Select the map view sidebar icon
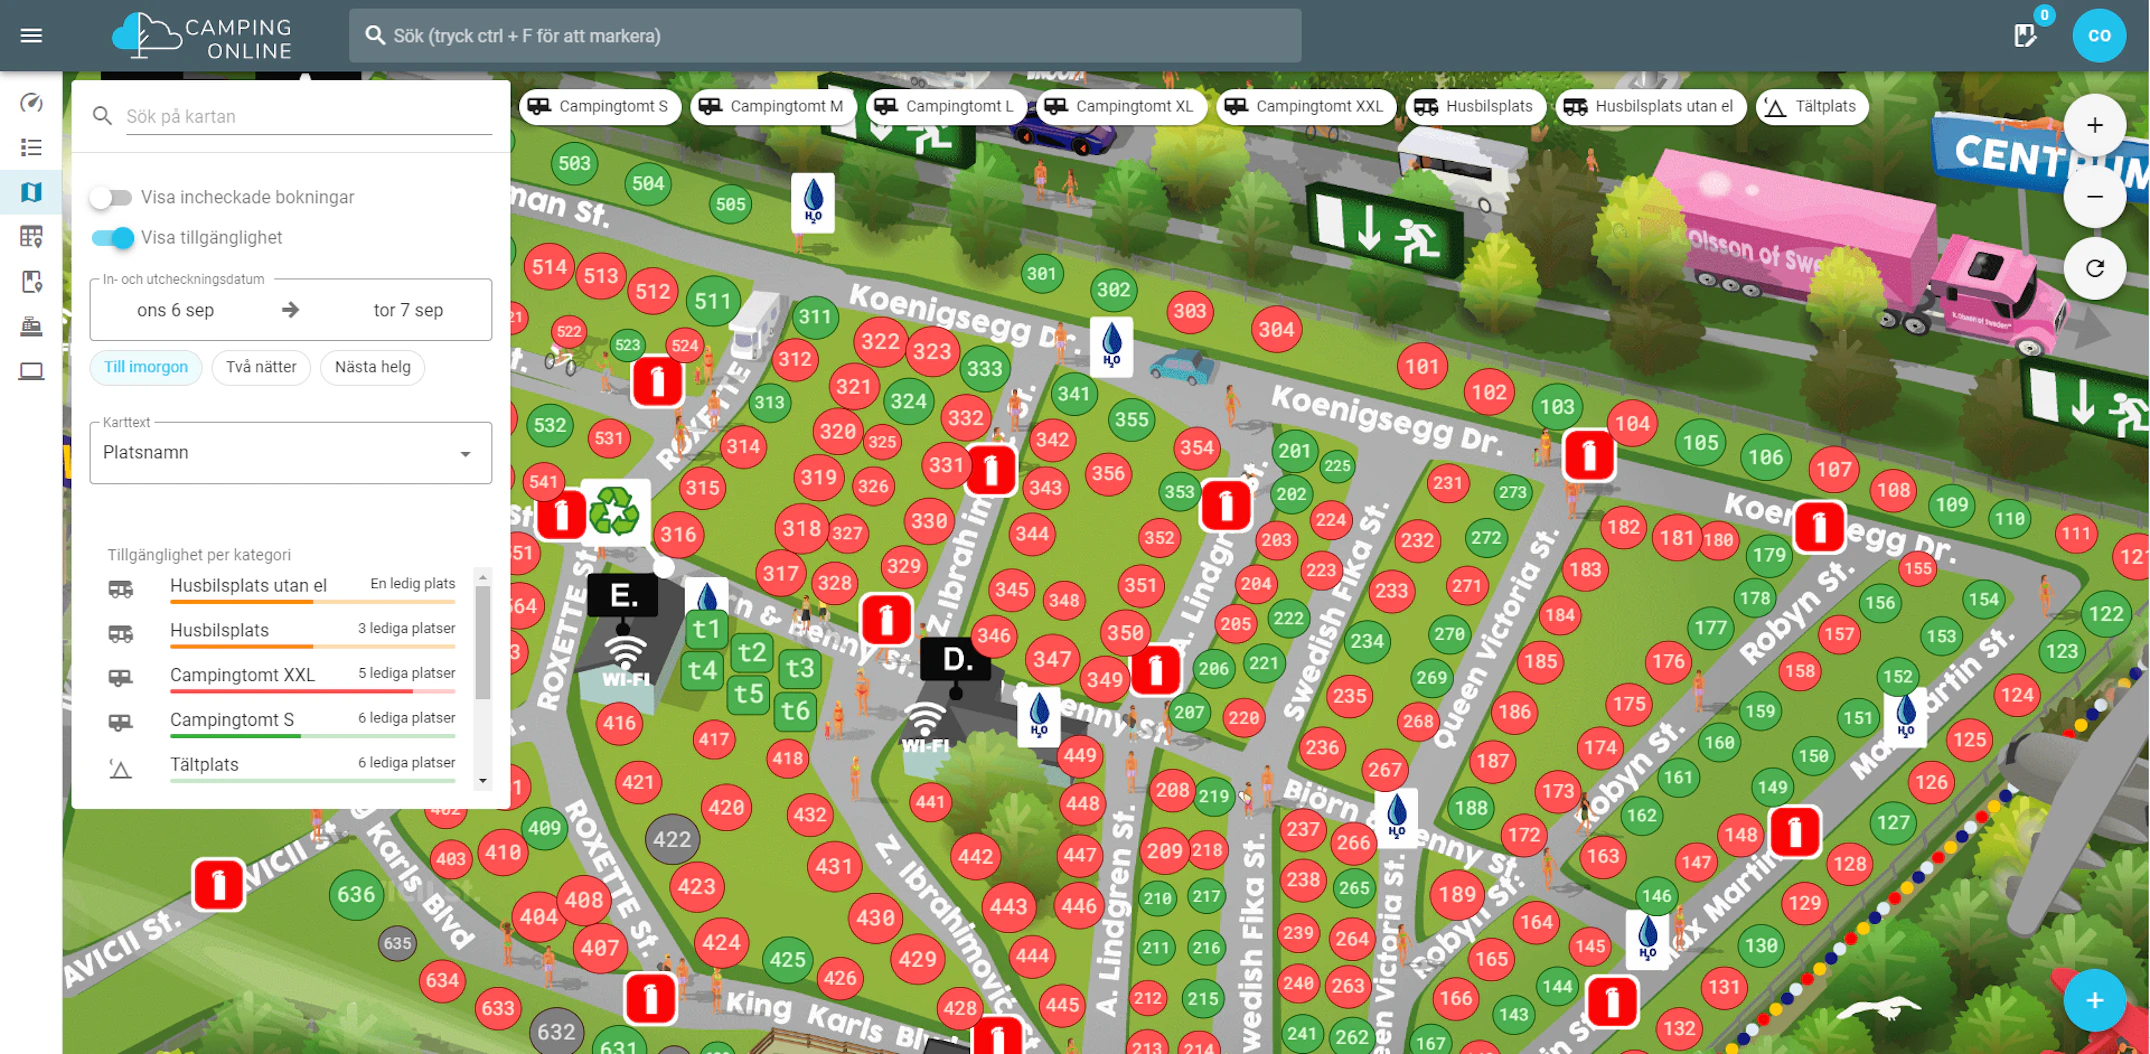Screen dimensions: 2150x1054 pyautogui.click(x=31, y=192)
